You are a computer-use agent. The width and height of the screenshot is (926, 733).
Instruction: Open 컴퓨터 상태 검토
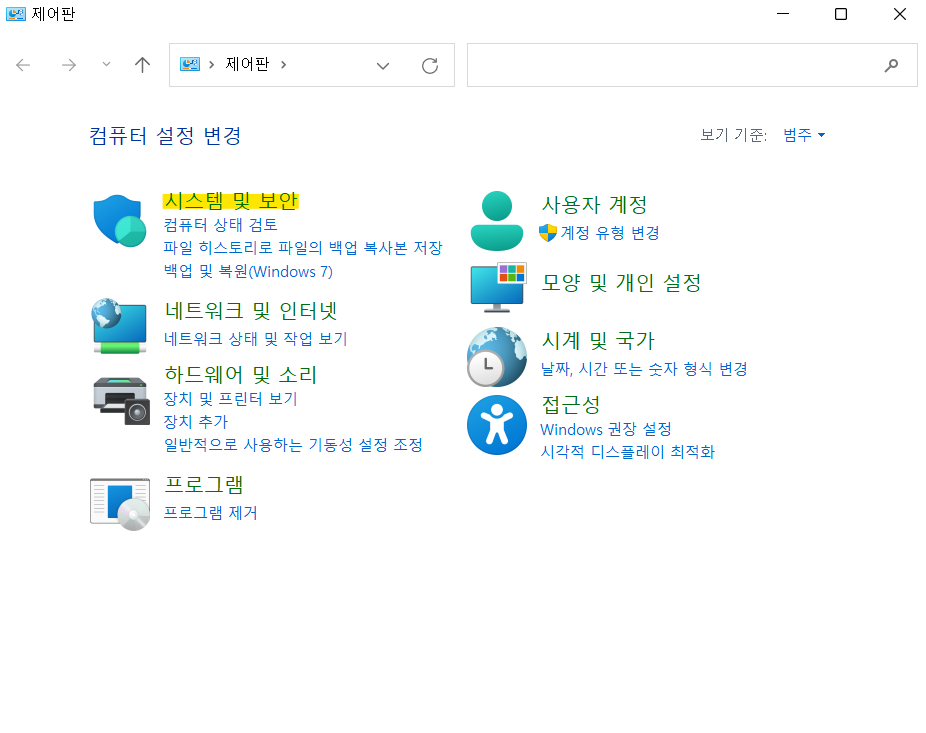(220, 224)
